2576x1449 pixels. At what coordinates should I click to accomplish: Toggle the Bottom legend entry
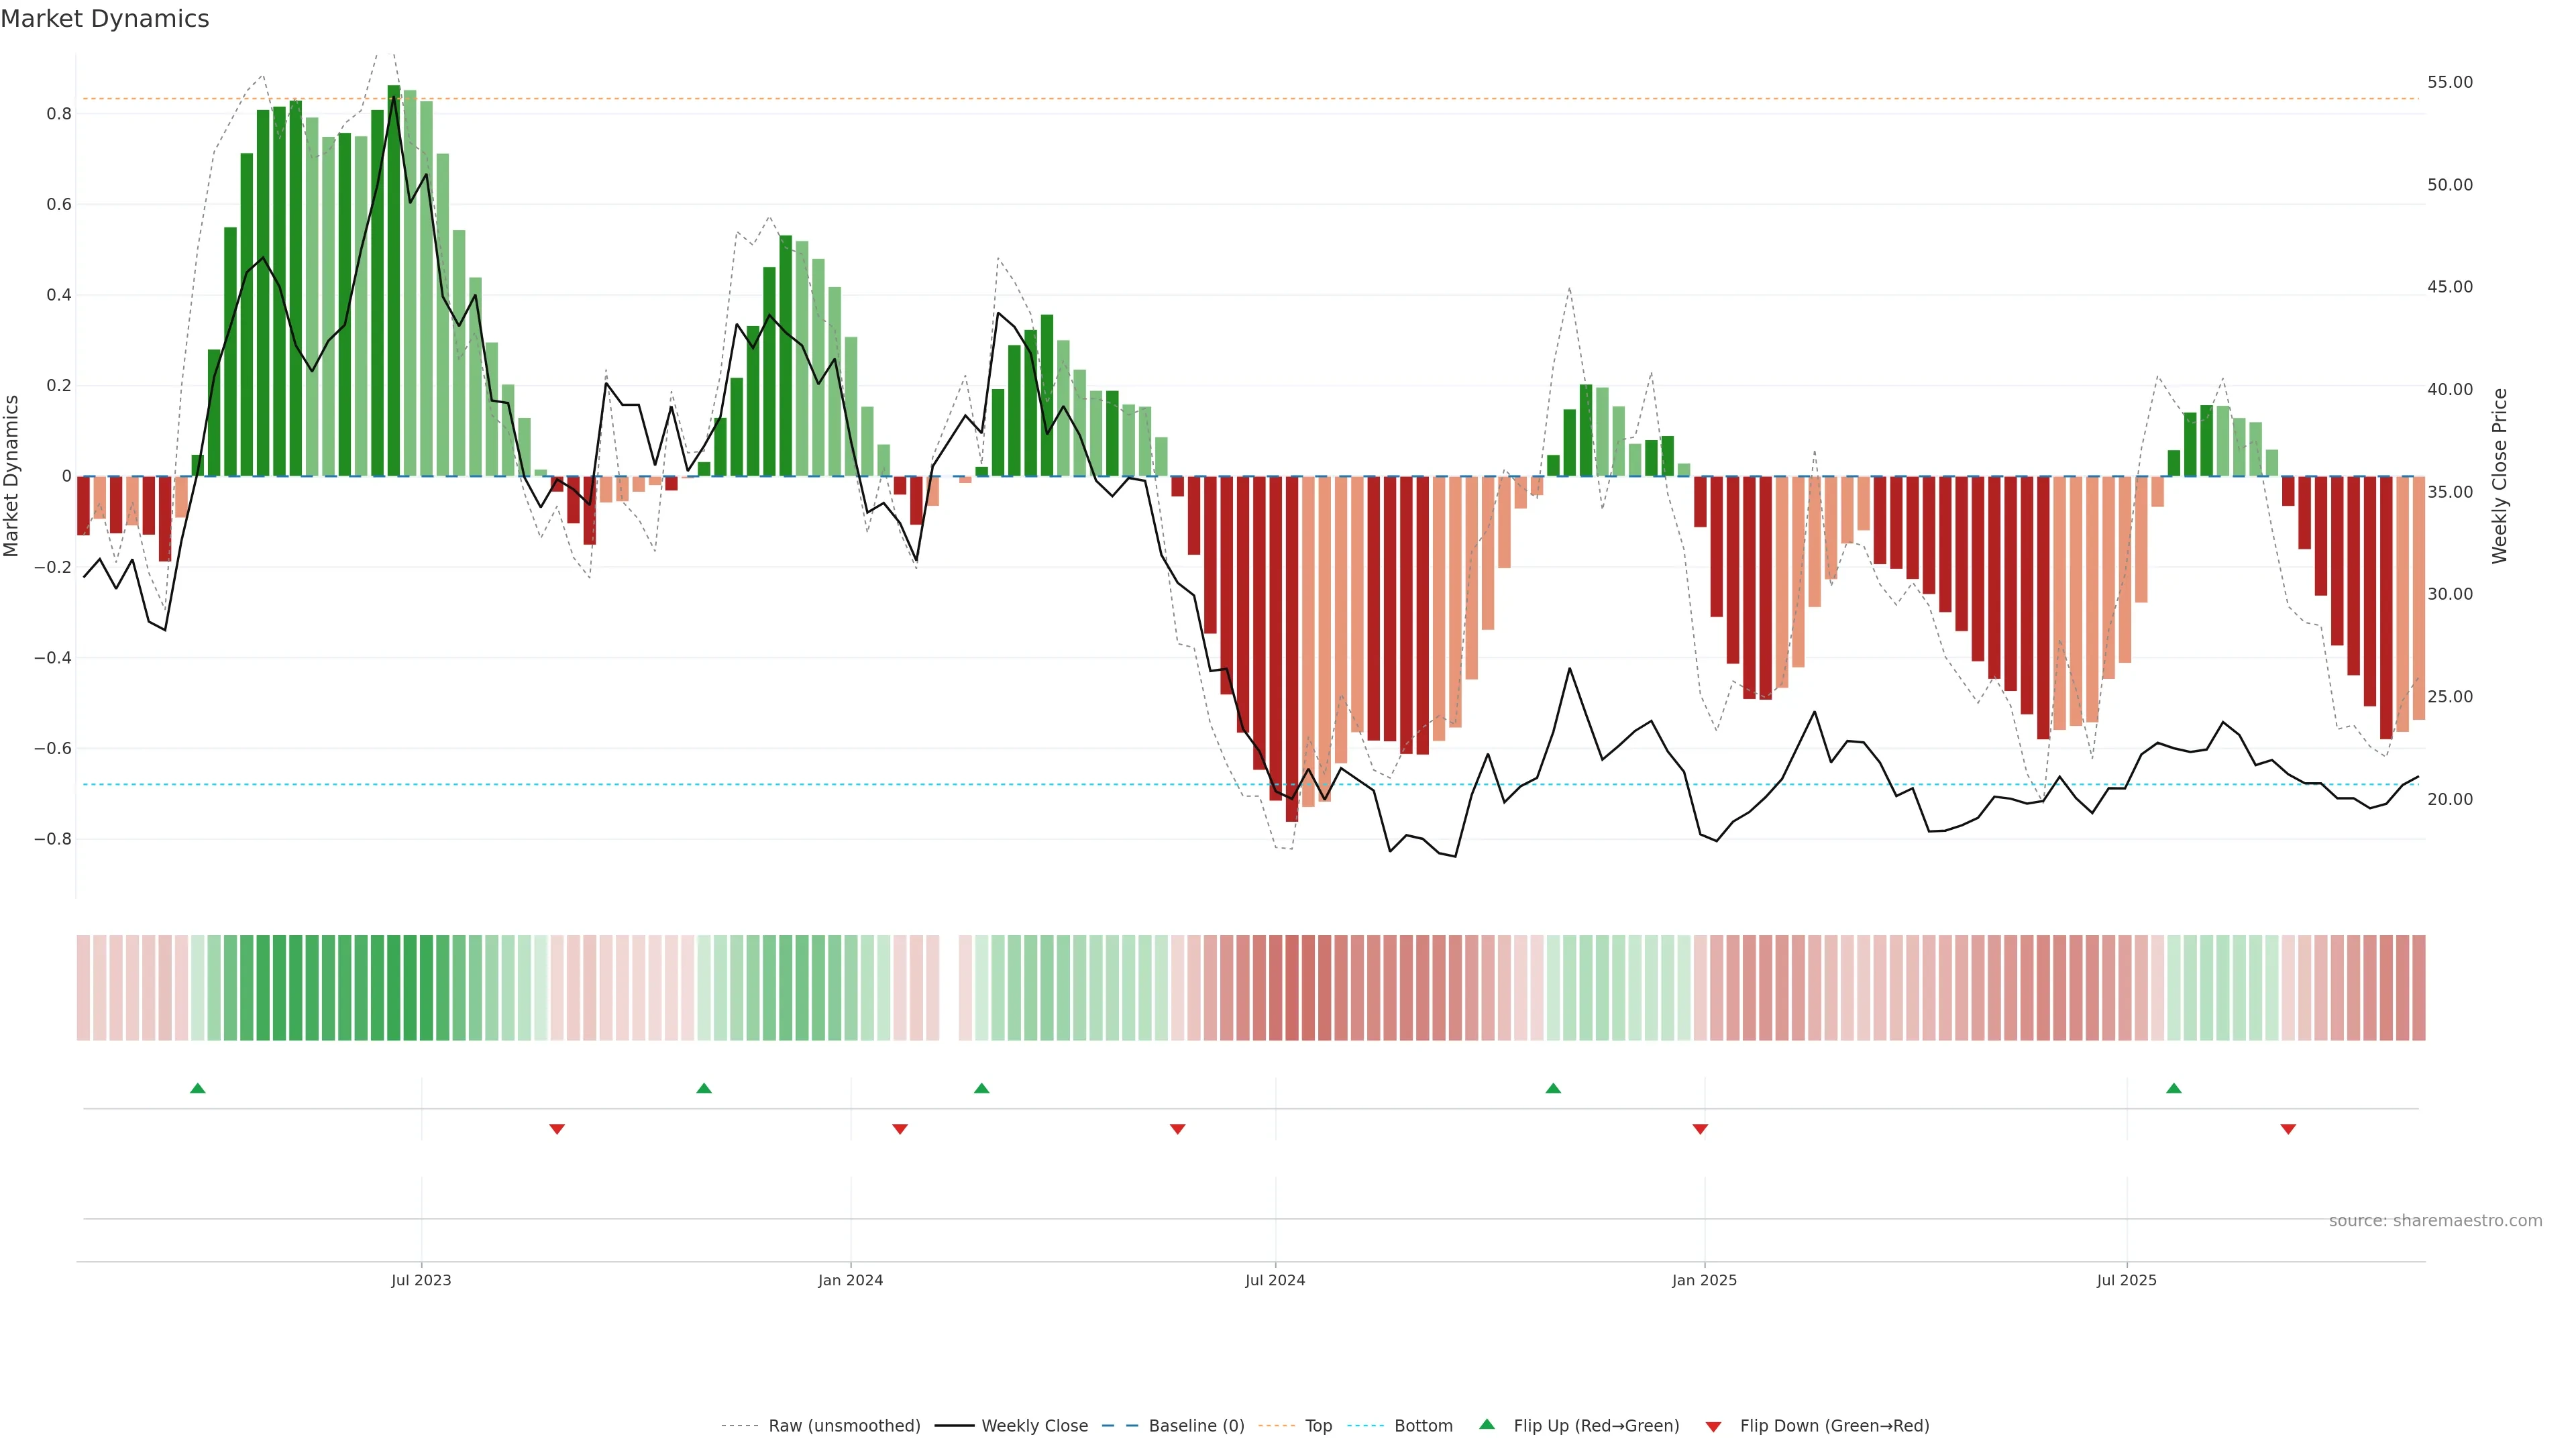pyautogui.click(x=1423, y=1426)
